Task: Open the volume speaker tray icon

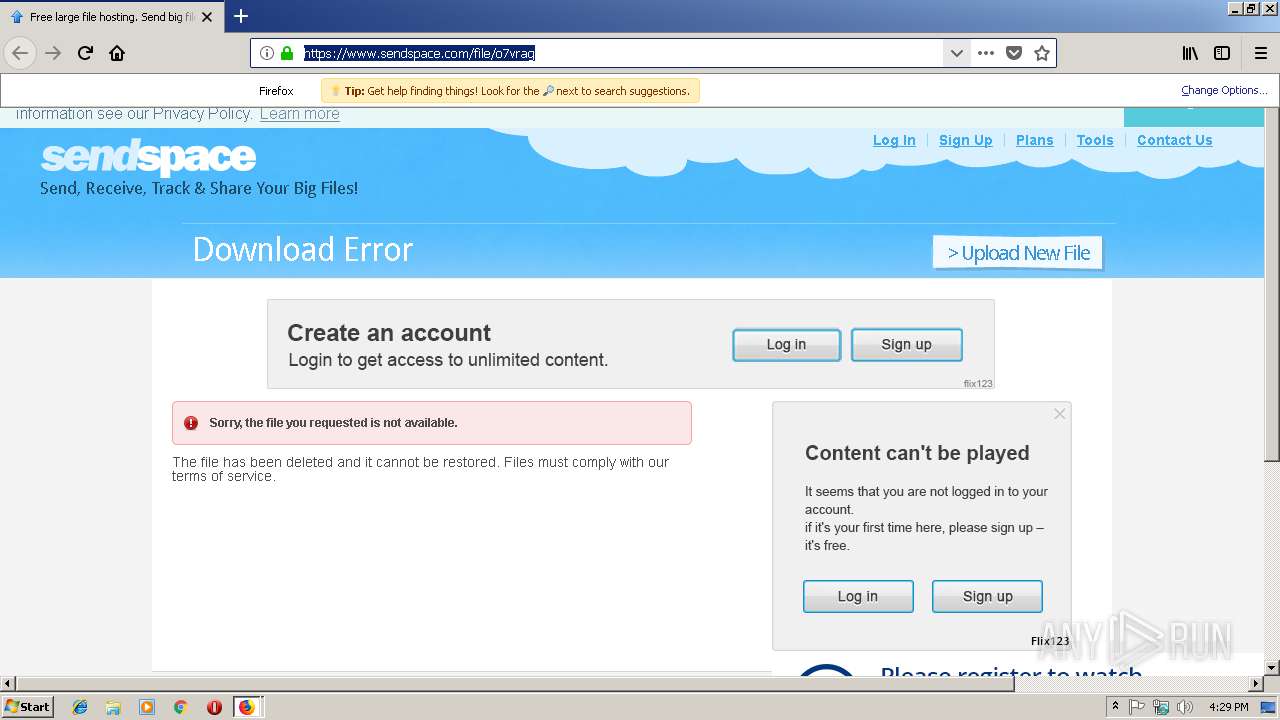Action: click(1185, 707)
